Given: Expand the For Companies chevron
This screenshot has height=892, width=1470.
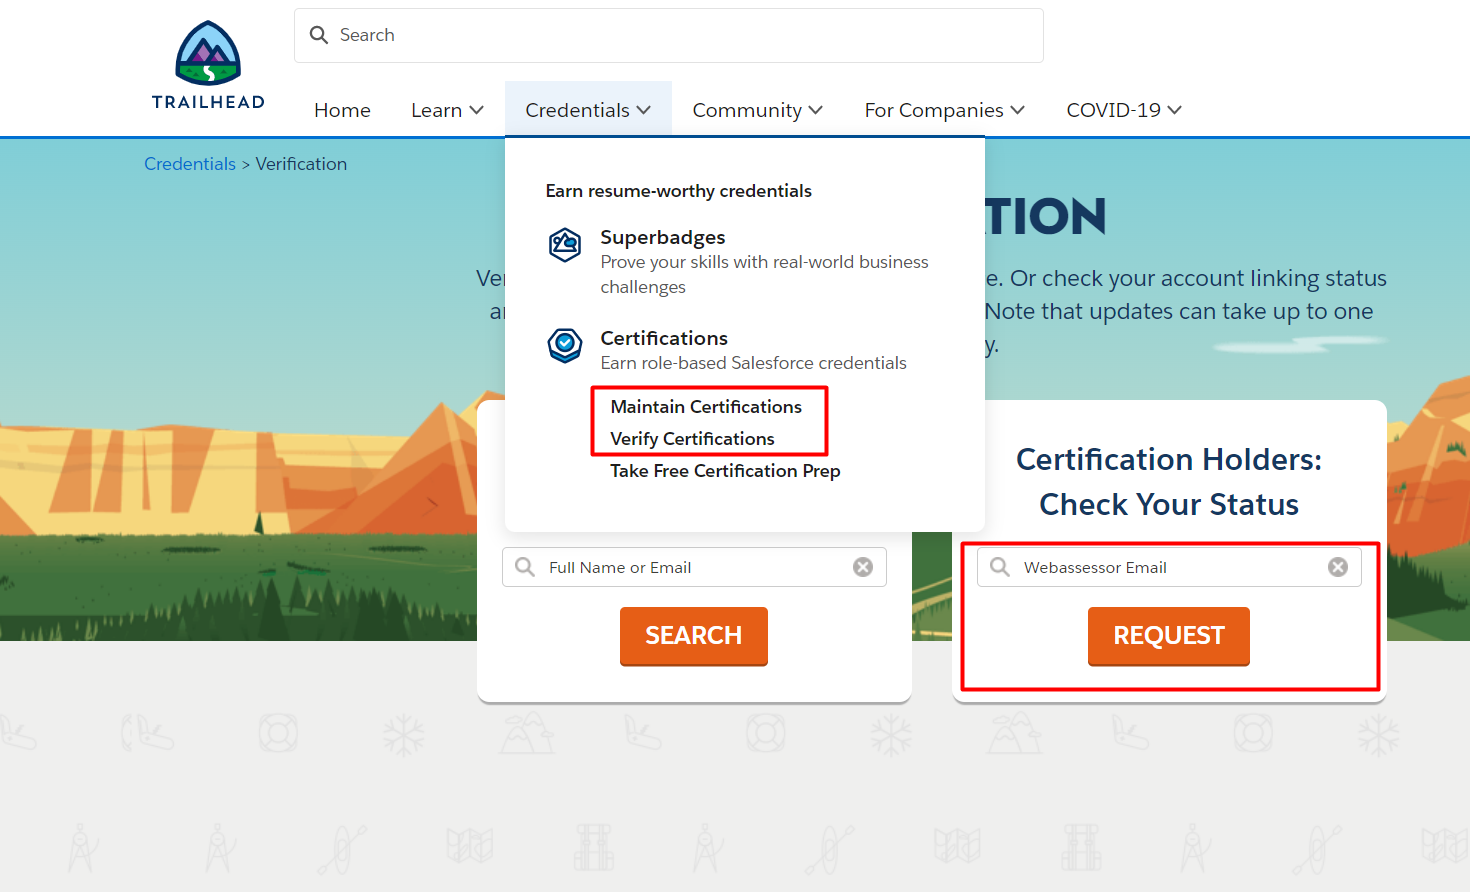Looking at the screenshot, I should (x=1018, y=110).
